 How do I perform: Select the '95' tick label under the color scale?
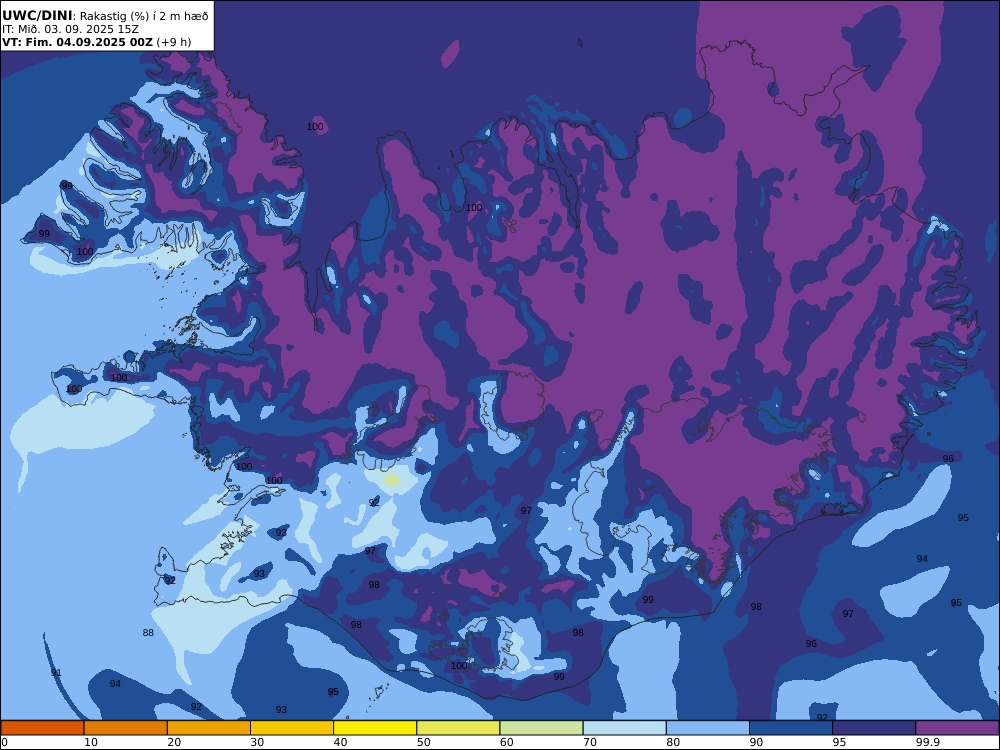point(839,742)
